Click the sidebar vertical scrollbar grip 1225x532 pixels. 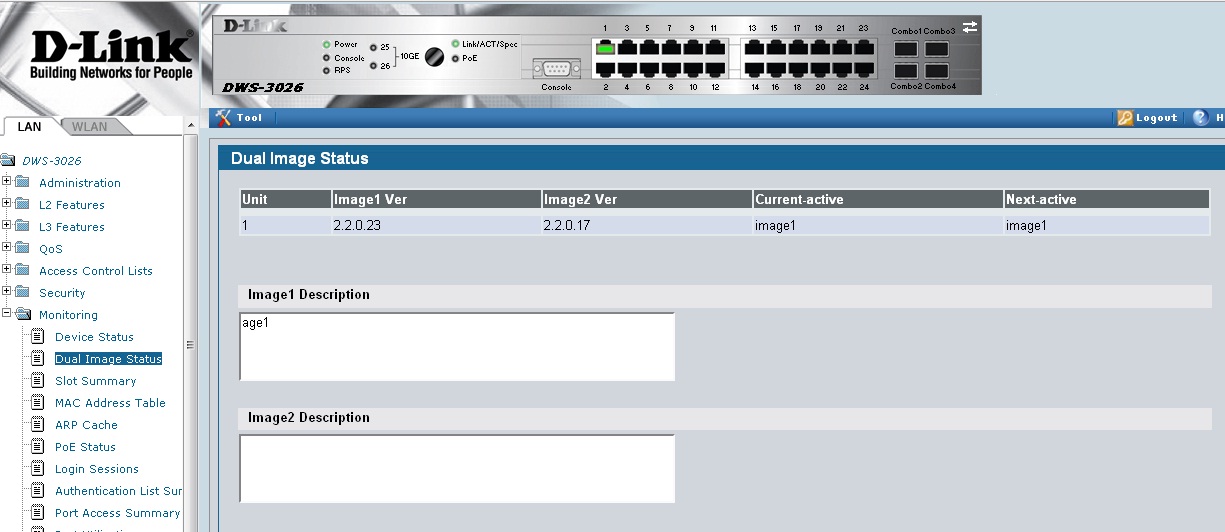(x=190, y=345)
